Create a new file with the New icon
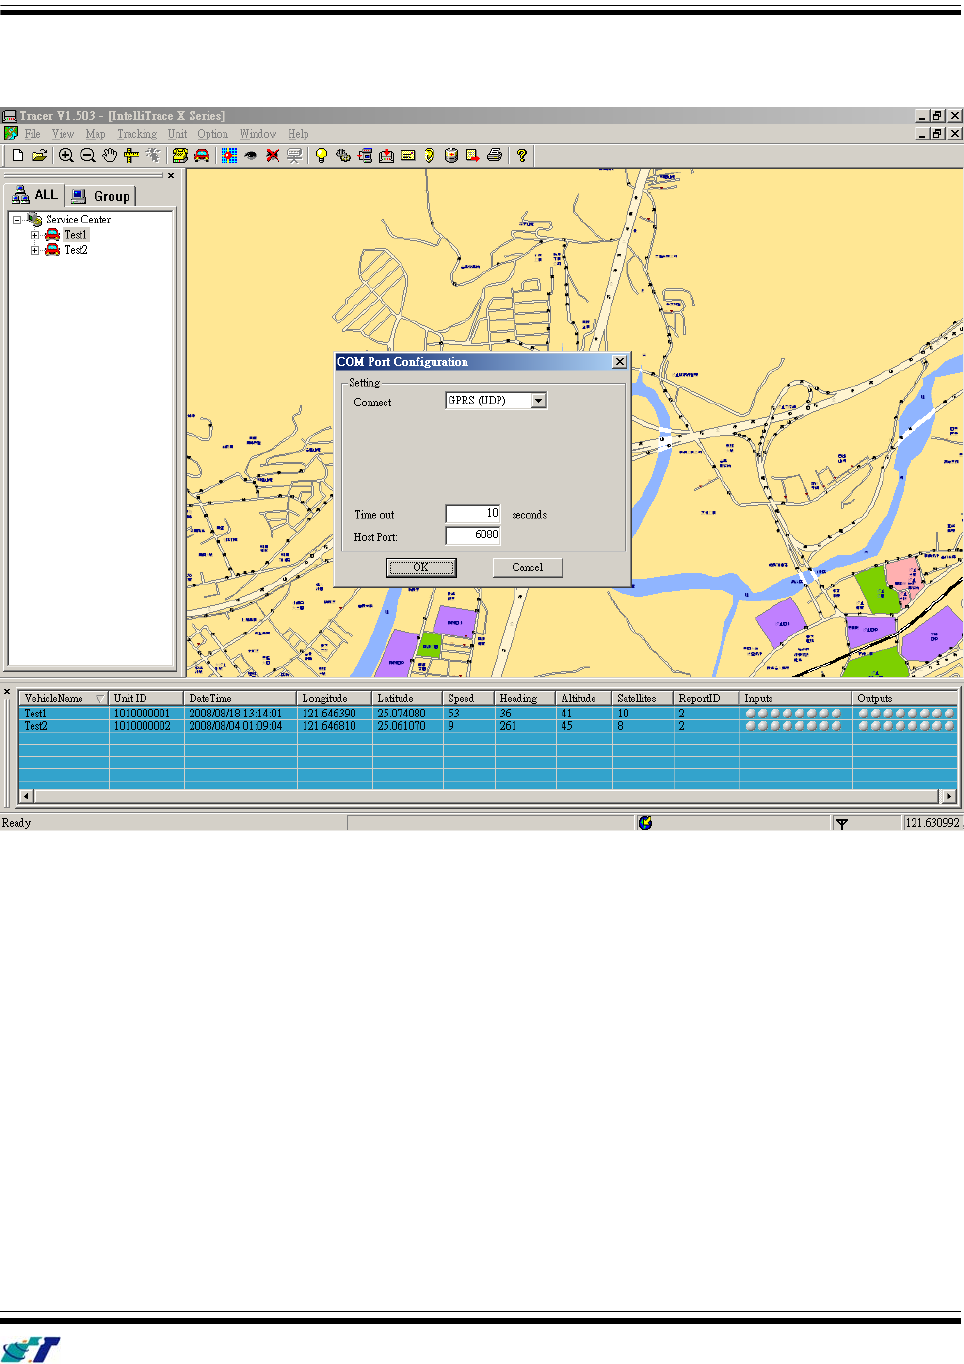Viewport: 964px width, 1364px height. click(x=18, y=155)
